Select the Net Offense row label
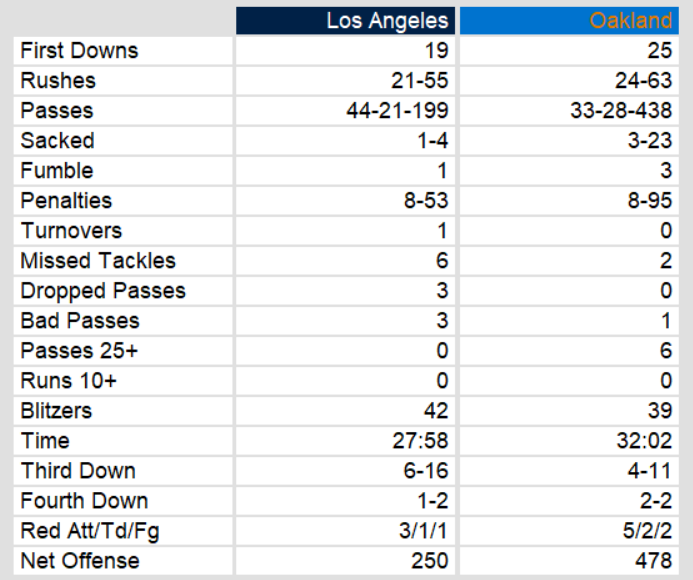 pos(78,561)
